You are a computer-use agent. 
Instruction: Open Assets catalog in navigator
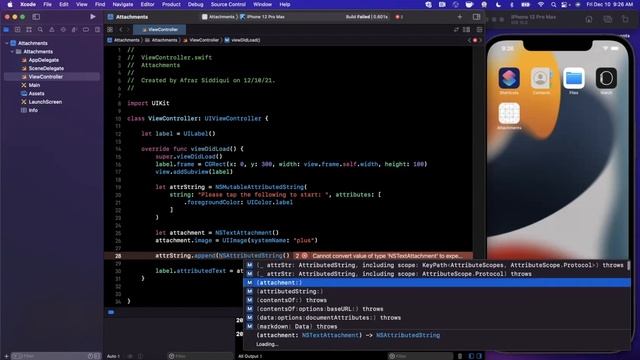click(x=36, y=93)
